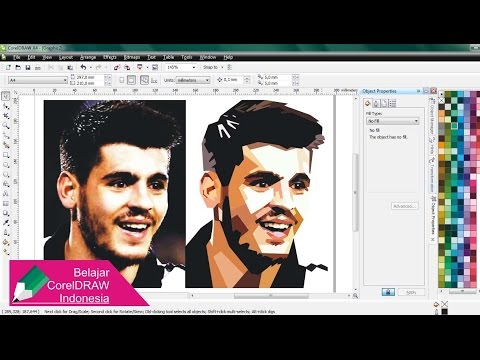Click the nudge offset field
Image resolution: width=480 pixels, height=360 pixels.
tap(233, 80)
